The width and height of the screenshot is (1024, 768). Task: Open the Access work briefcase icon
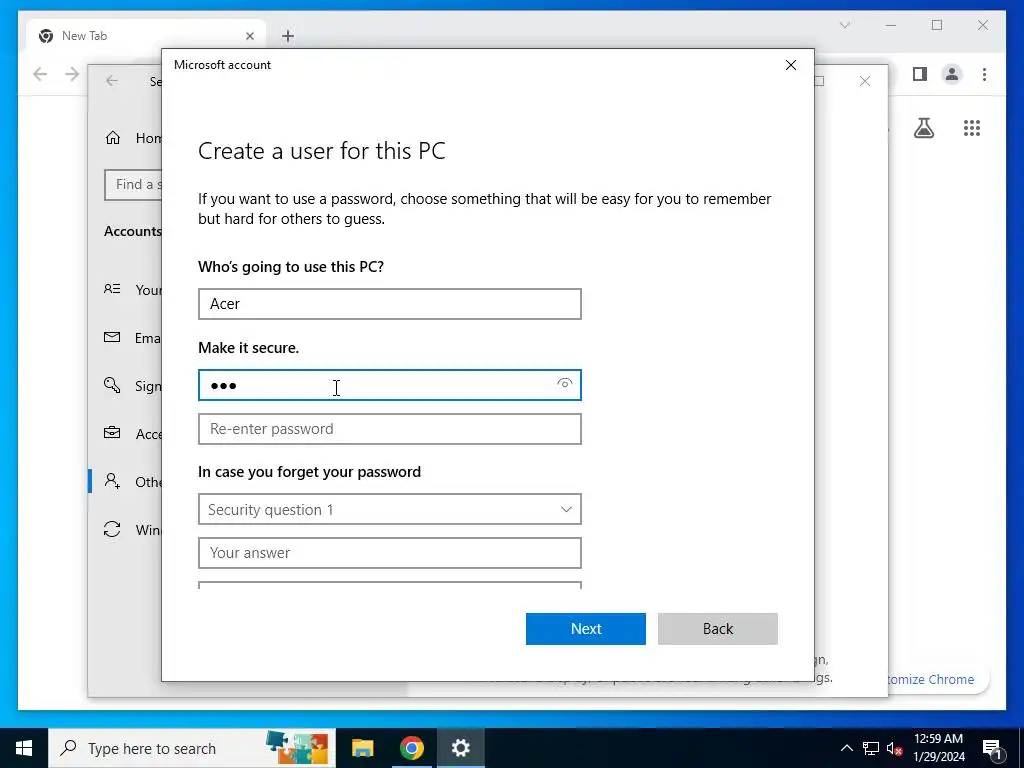pyautogui.click(x=112, y=433)
